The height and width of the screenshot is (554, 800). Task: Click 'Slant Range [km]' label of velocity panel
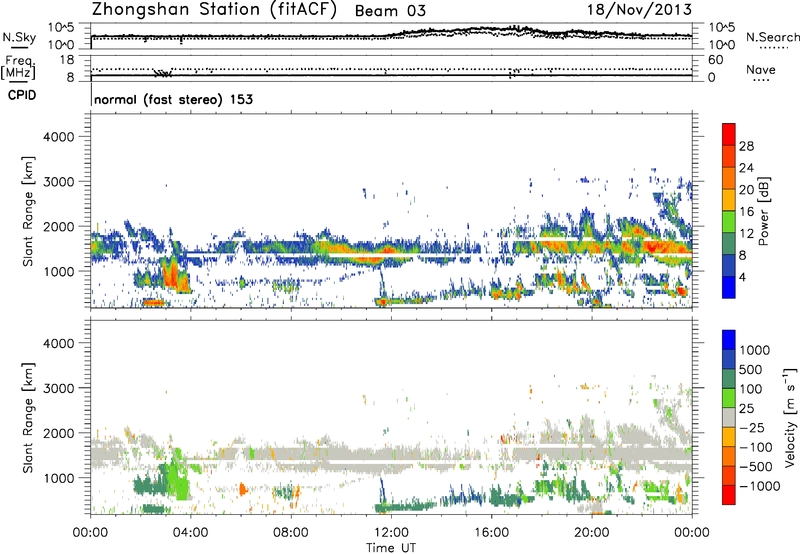click(28, 417)
